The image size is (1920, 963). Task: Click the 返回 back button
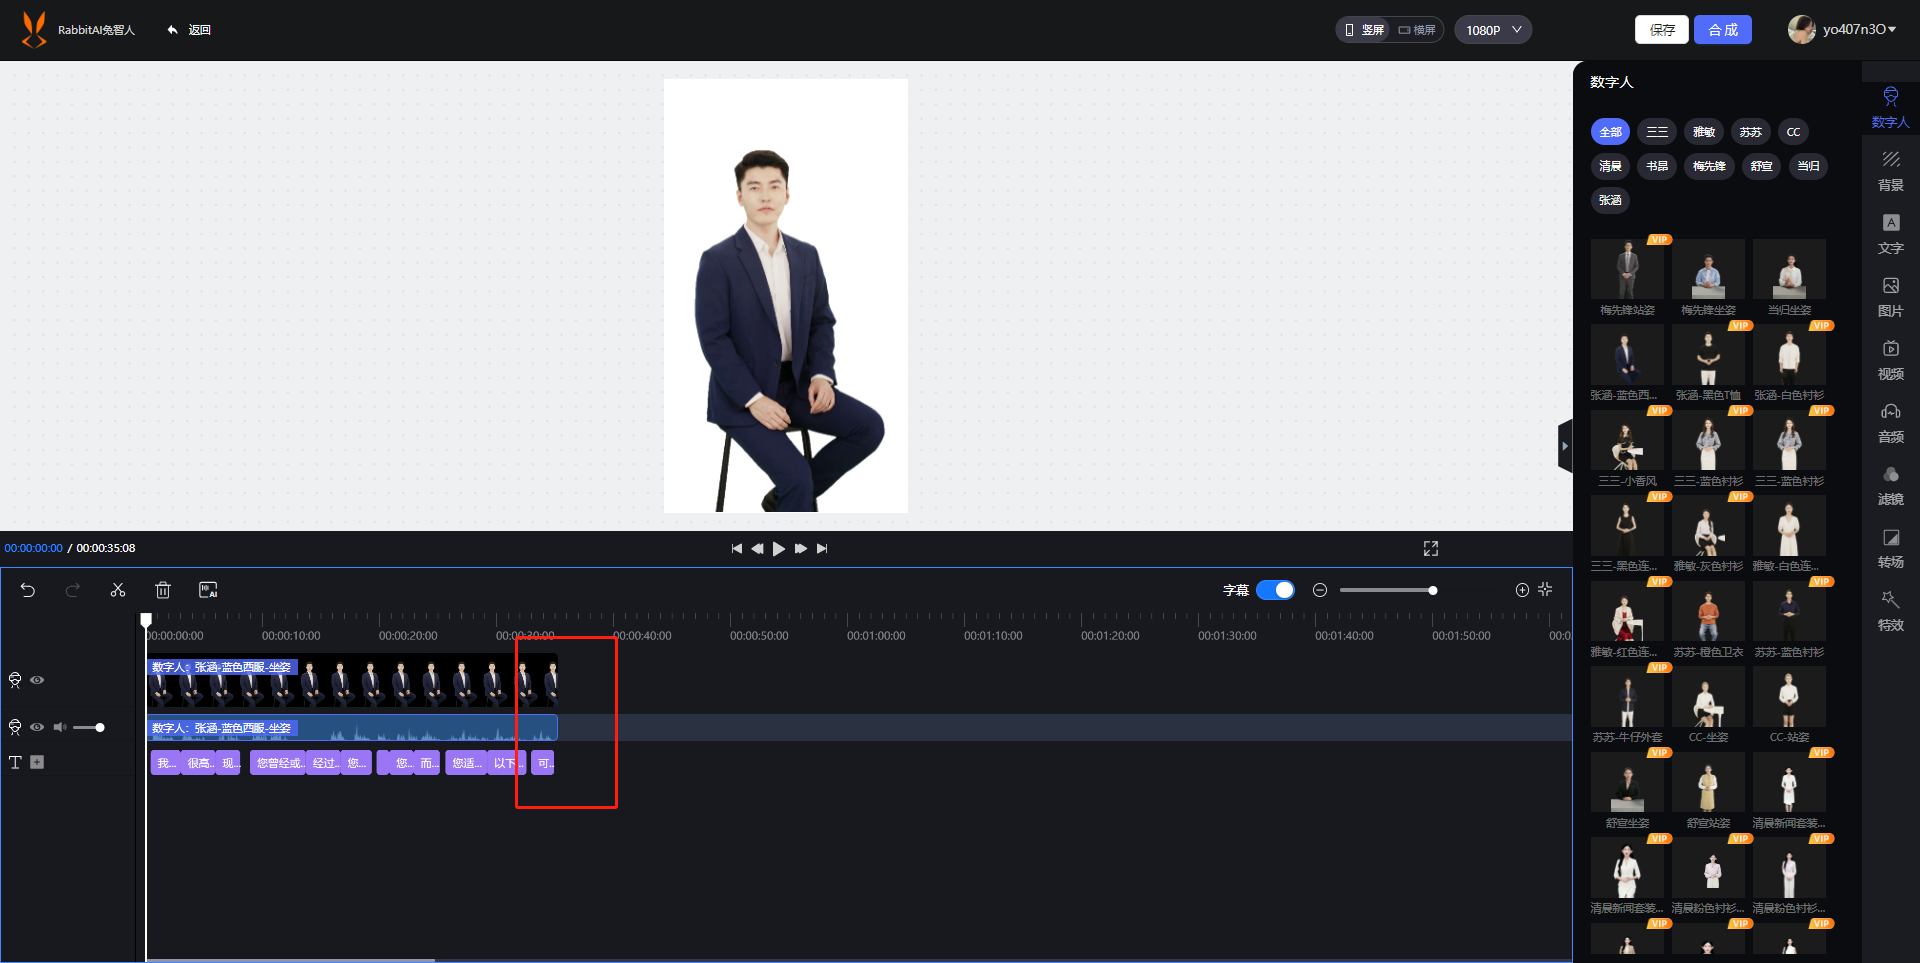pyautogui.click(x=189, y=30)
